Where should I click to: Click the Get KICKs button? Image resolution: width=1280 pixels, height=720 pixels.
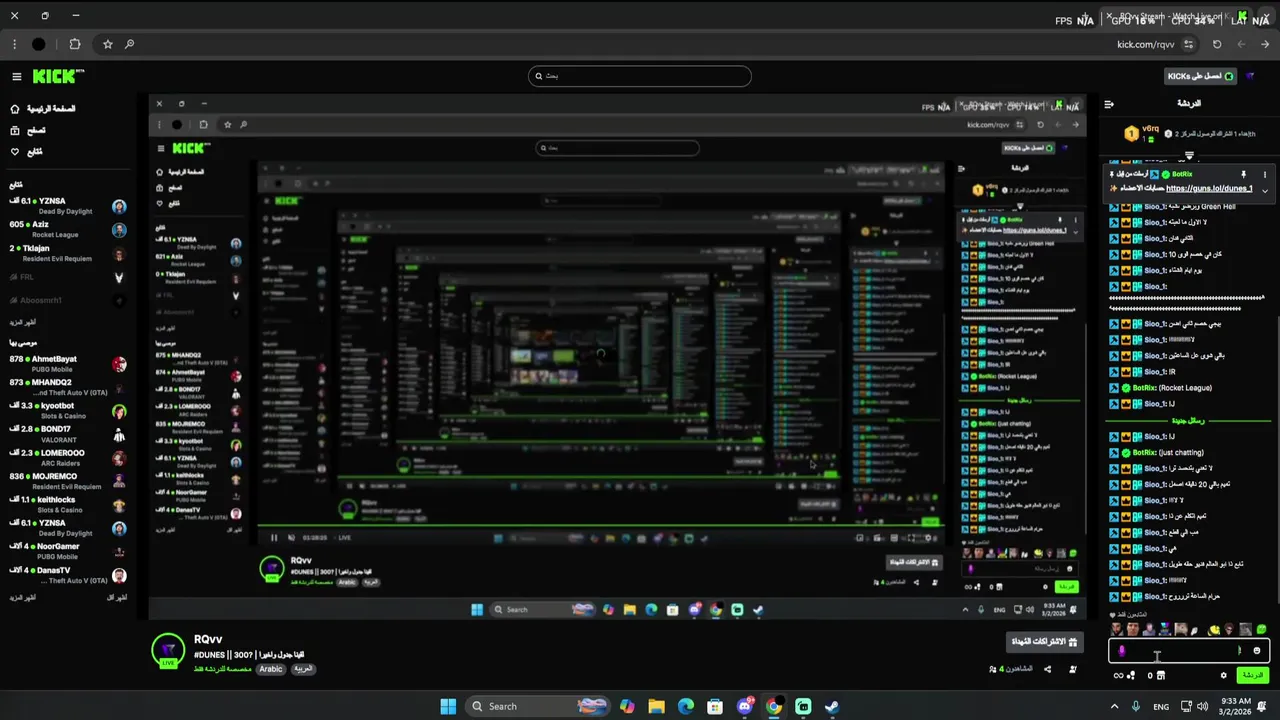(1201, 76)
